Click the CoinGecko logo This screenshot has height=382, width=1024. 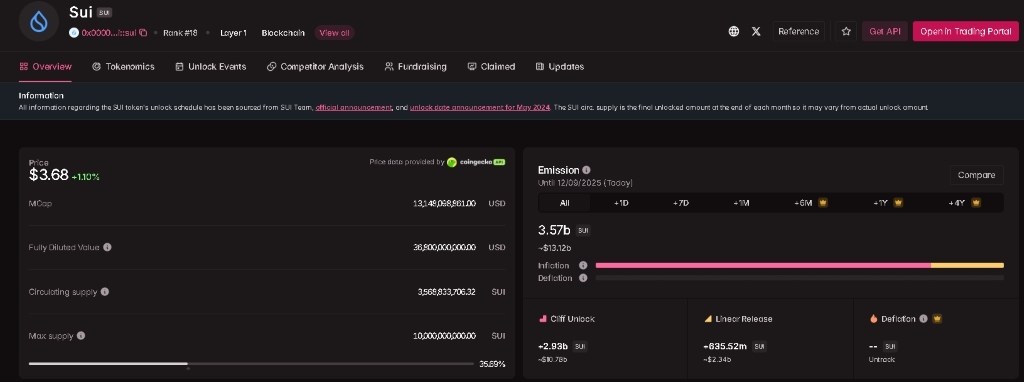pyautogui.click(x=476, y=162)
